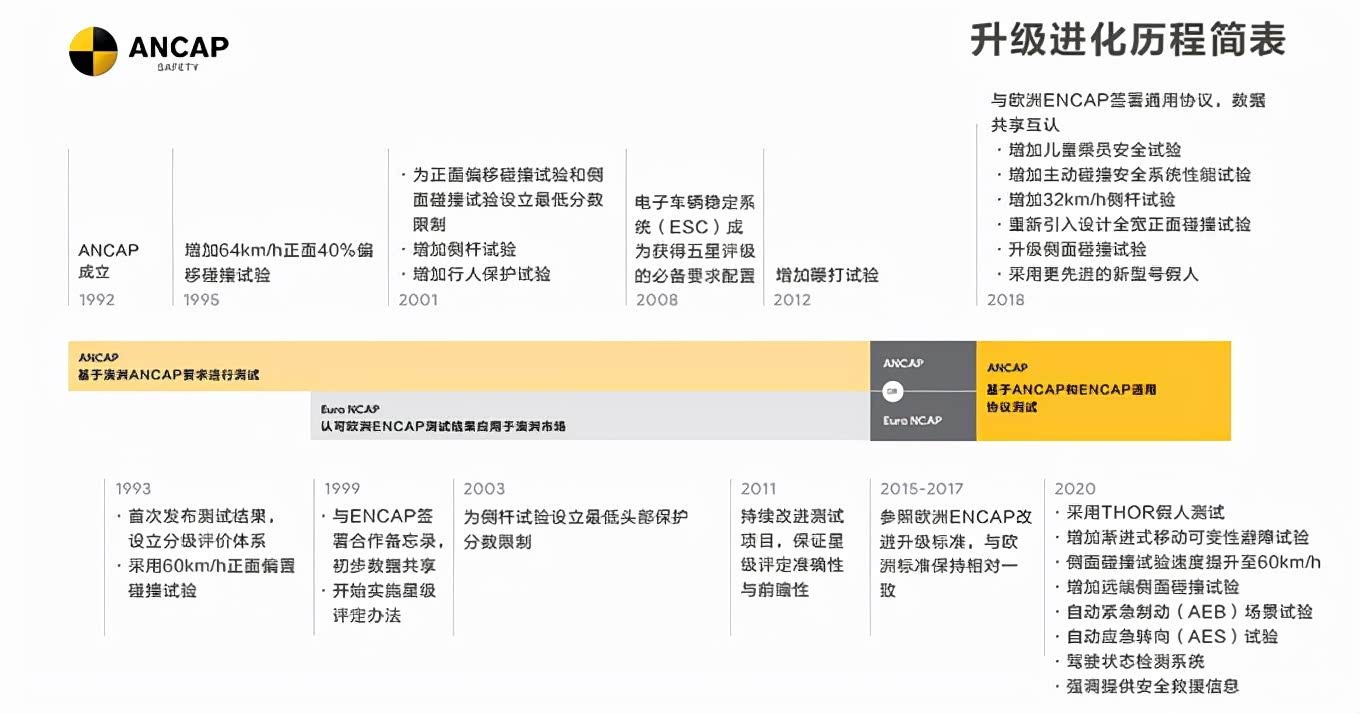Click the text 增加鞭打试验
Screen dimensions: 1360x714
(826, 274)
